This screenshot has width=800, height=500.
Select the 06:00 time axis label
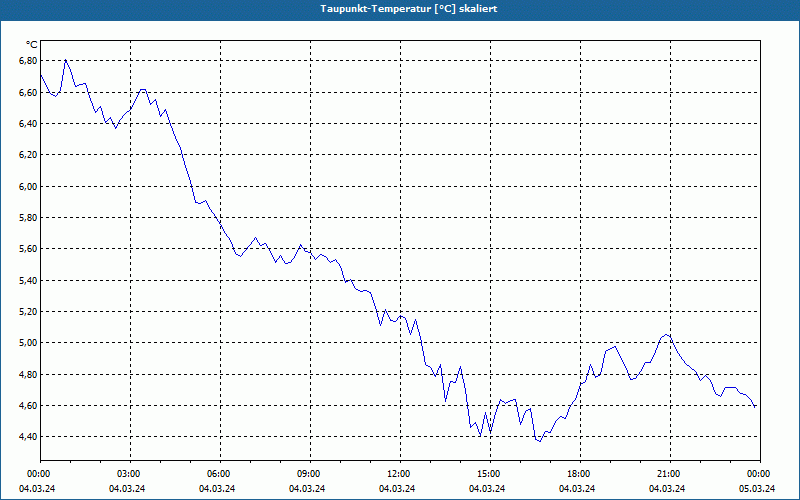tap(218, 474)
